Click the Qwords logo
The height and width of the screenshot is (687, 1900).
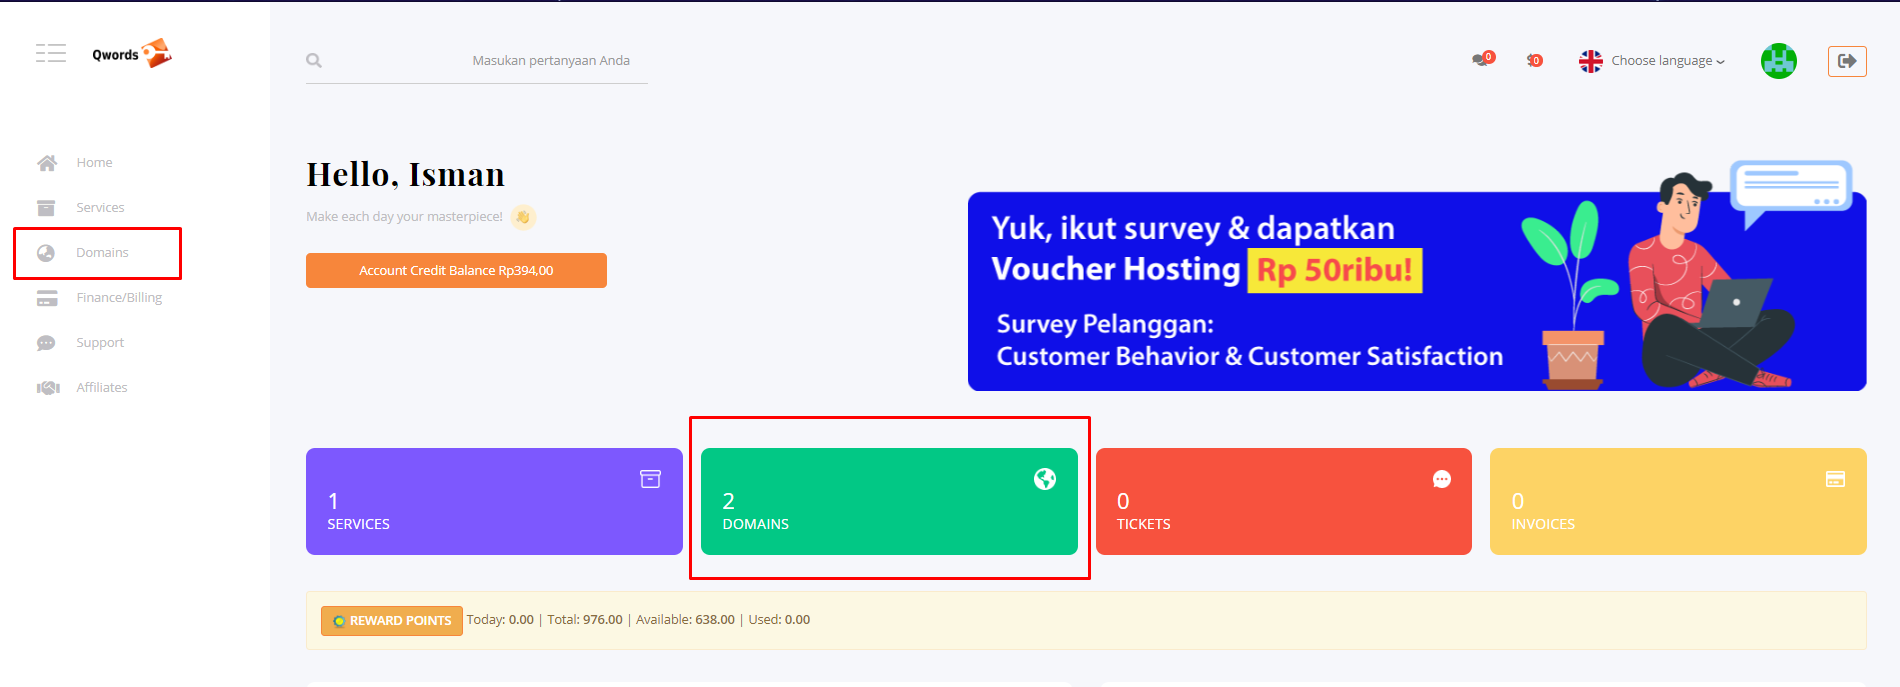(131, 54)
